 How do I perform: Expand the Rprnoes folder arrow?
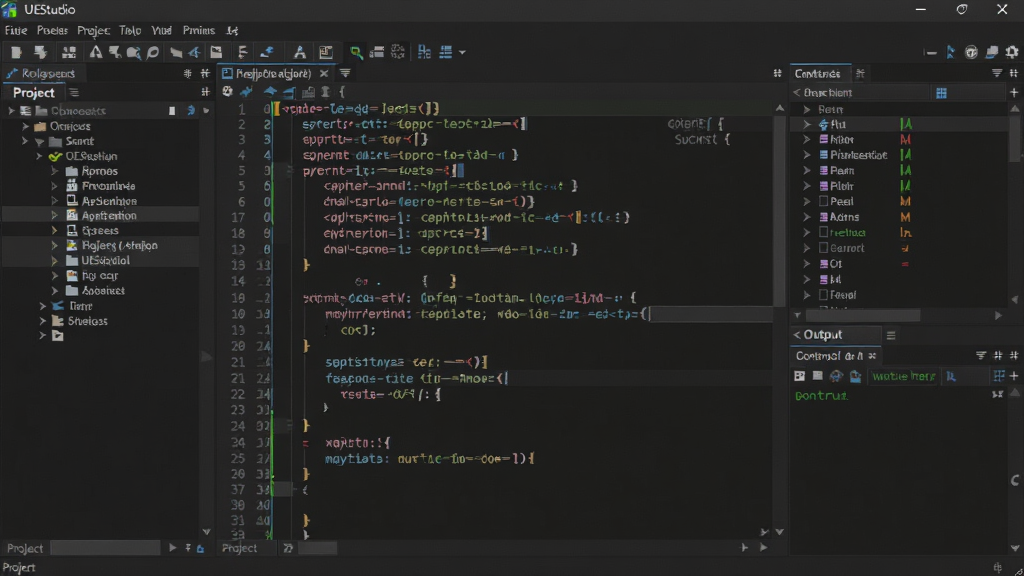tap(55, 171)
